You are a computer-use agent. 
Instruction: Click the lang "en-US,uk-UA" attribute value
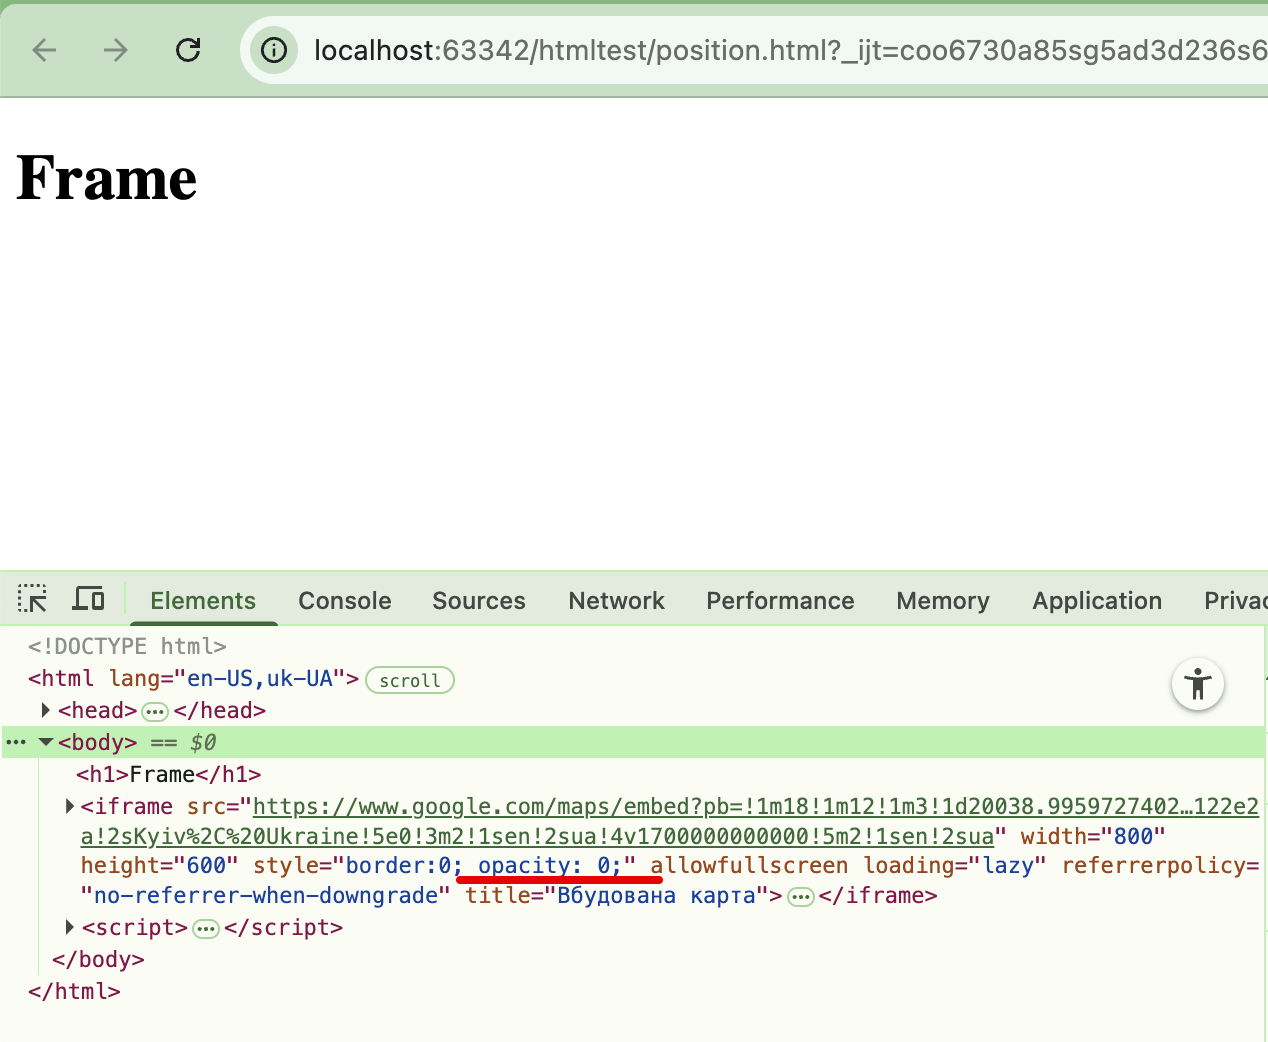(x=260, y=678)
